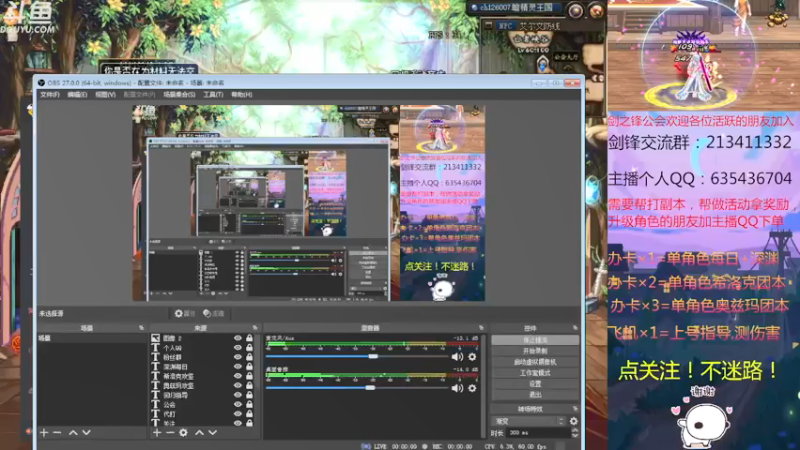Click the 滤镜 filters button above docks
Screen dimensions: 800x450
[x=213, y=313]
